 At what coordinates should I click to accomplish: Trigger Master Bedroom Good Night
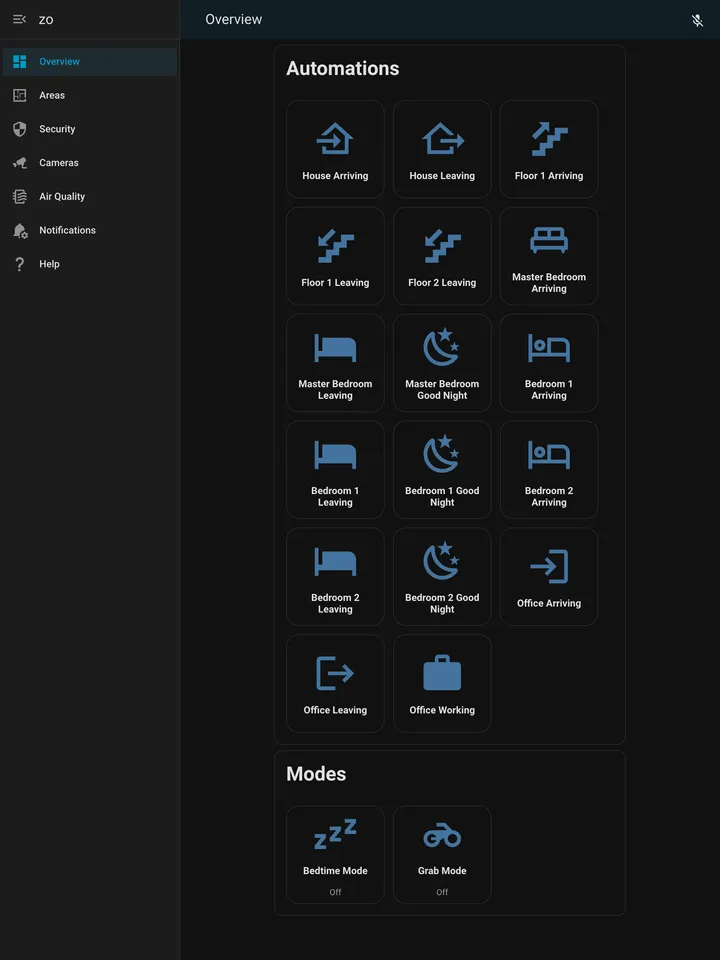pyautogui.click(x=442, y=362)
